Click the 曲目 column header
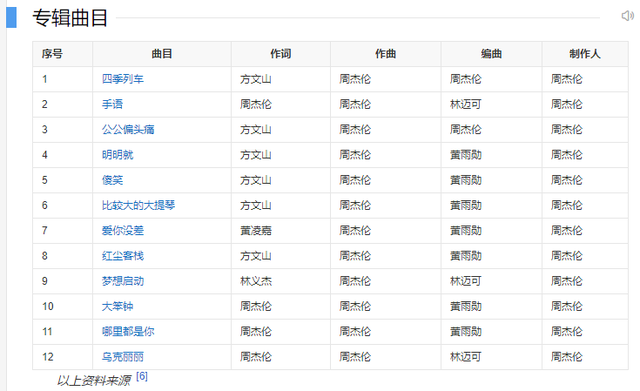Viewport: 640px width, 391px height. pyautogui.click(x=162, y=53)
